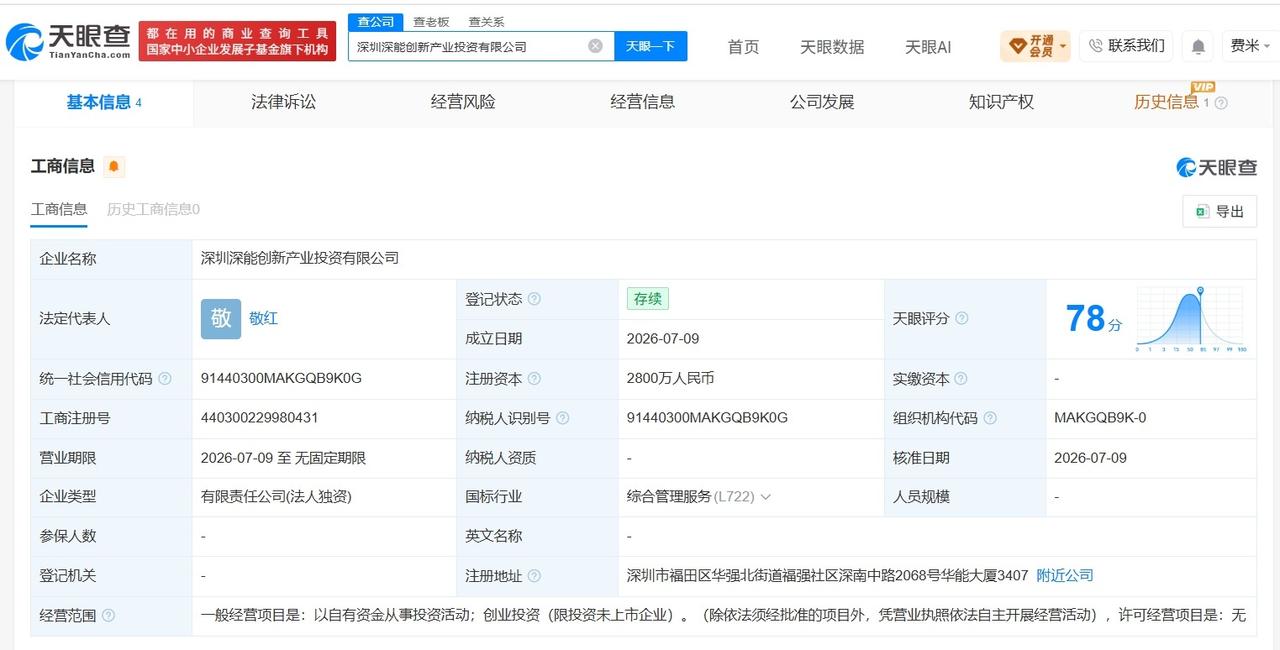Expand the 综合管理服务 (L722) industry chevron
Screen dimensions: 1280x650
pos(766,497)
